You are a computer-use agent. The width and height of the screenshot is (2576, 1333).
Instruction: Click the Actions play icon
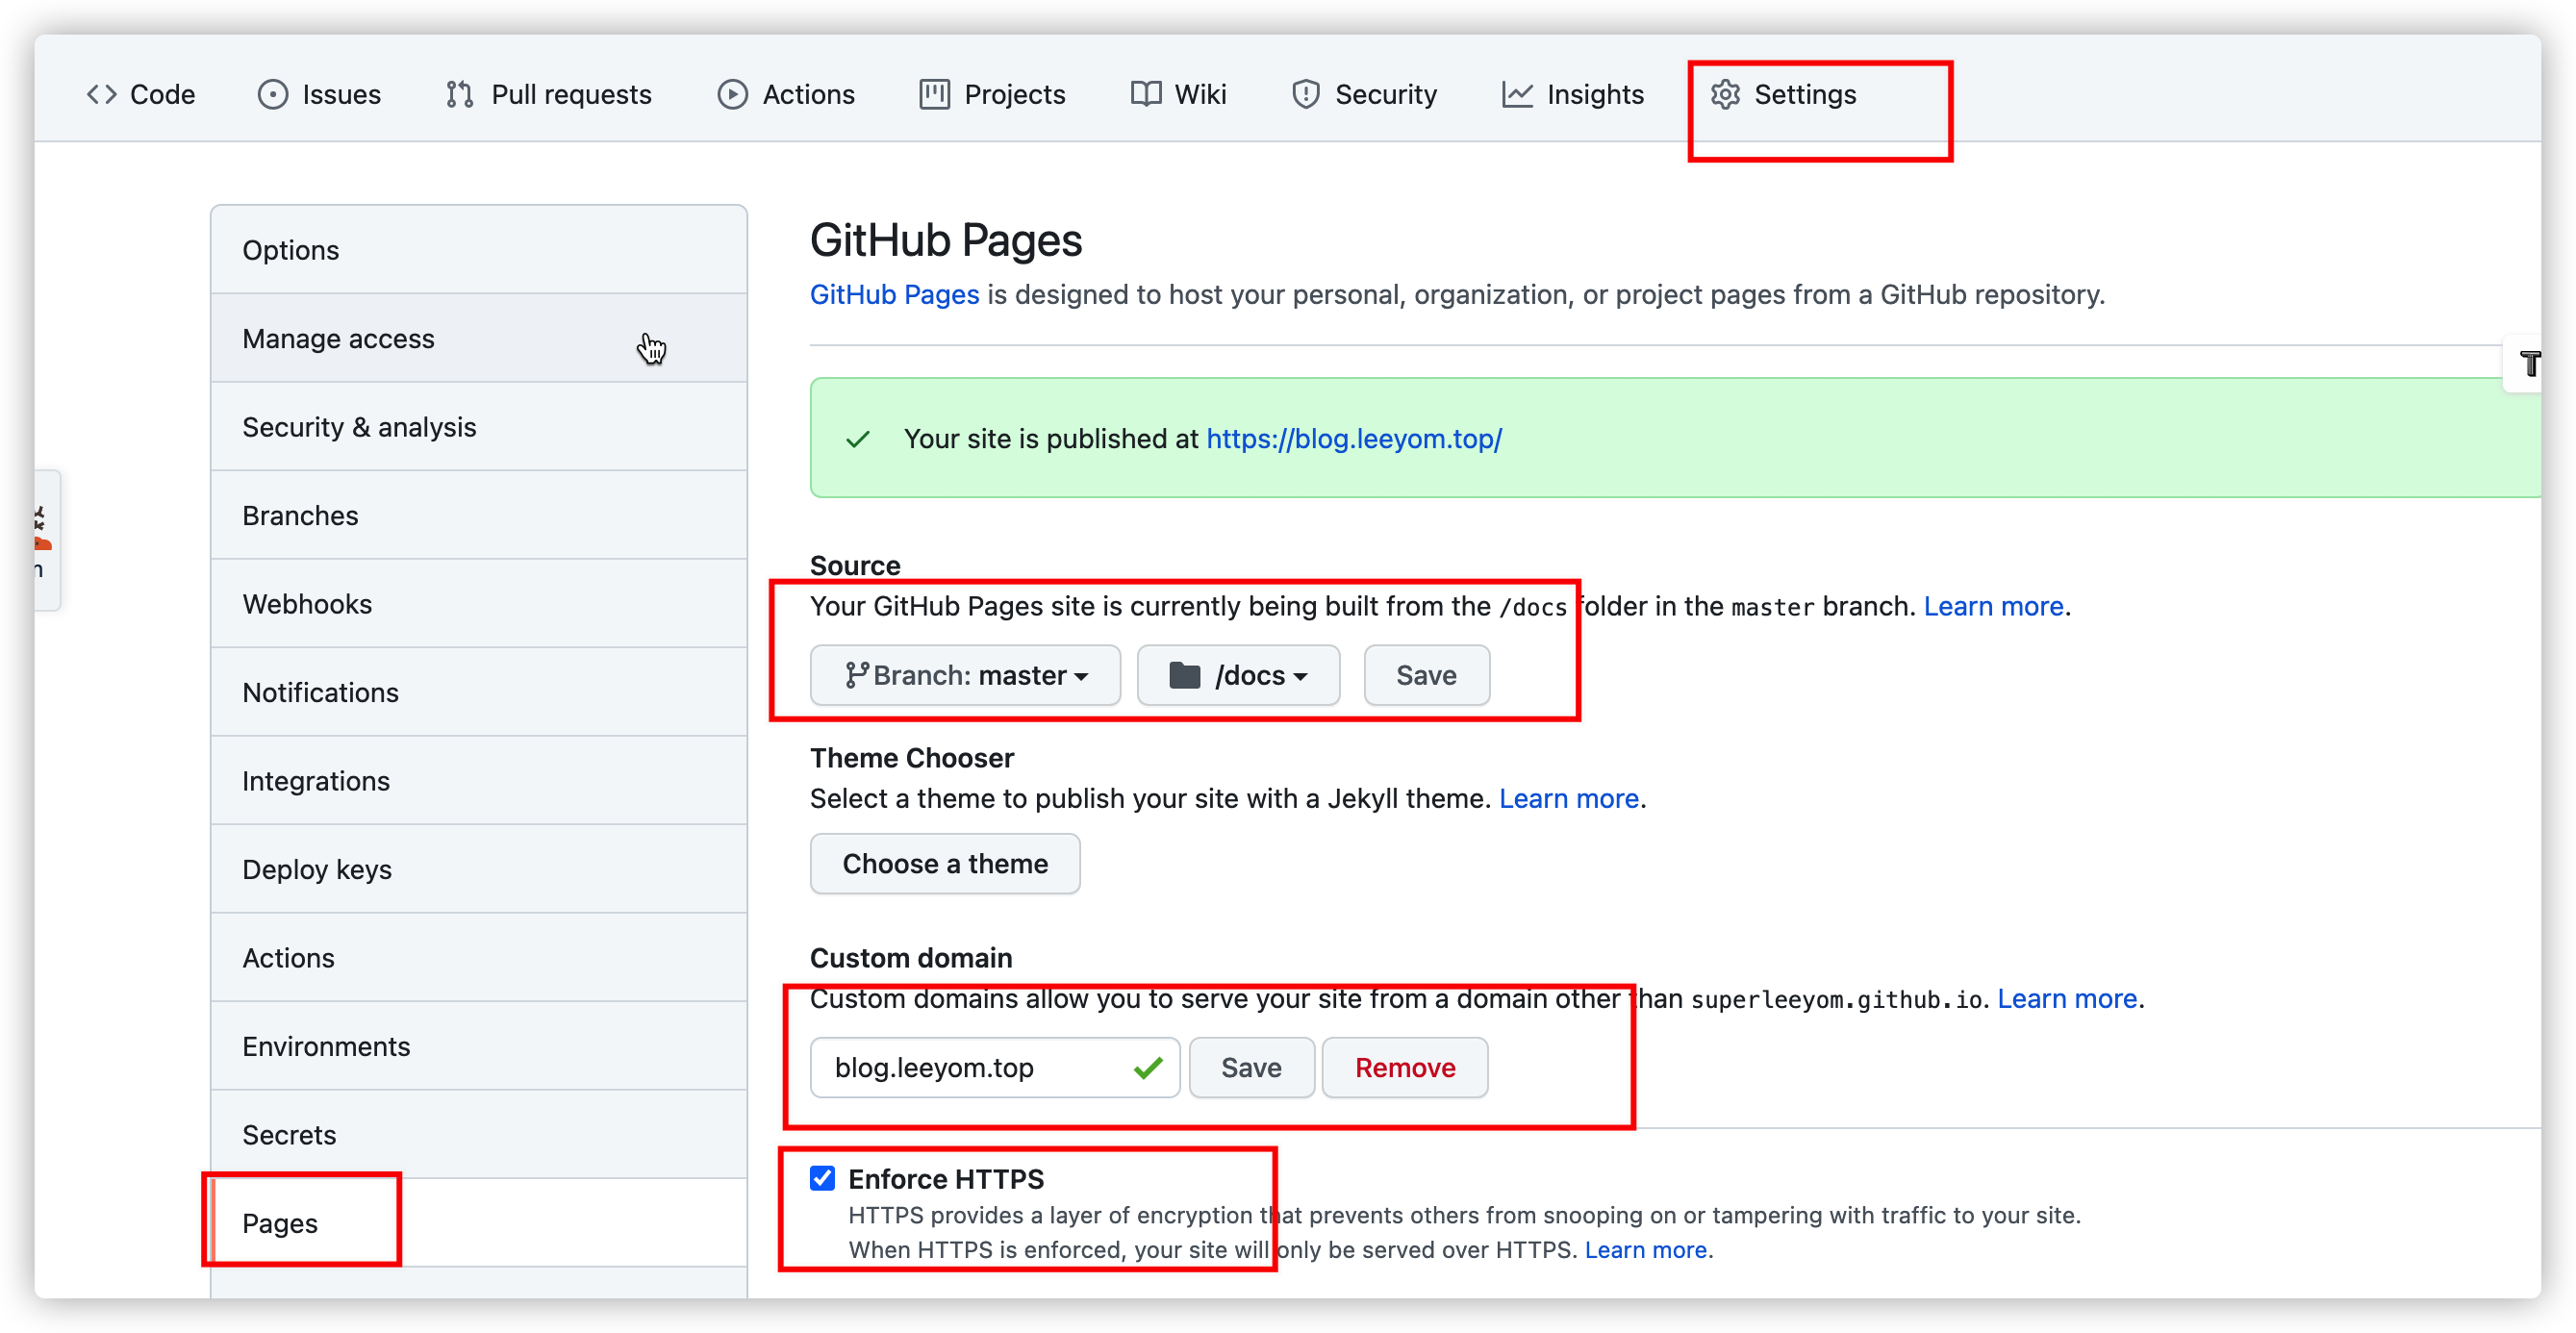tap(732, 94)
